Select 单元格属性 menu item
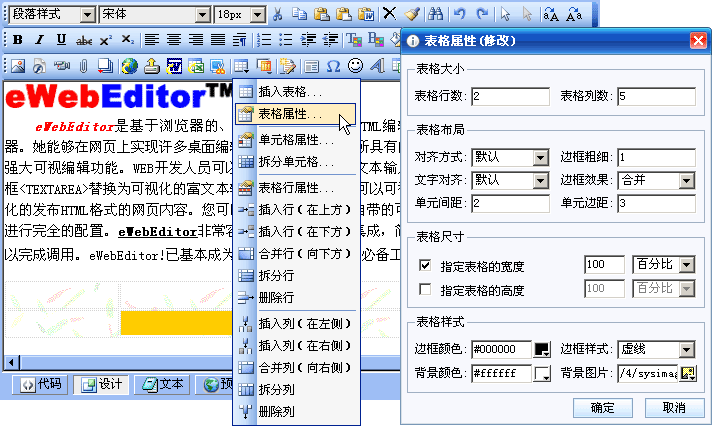Viewport: 715px width, 428px height. (x=295, y=140)
